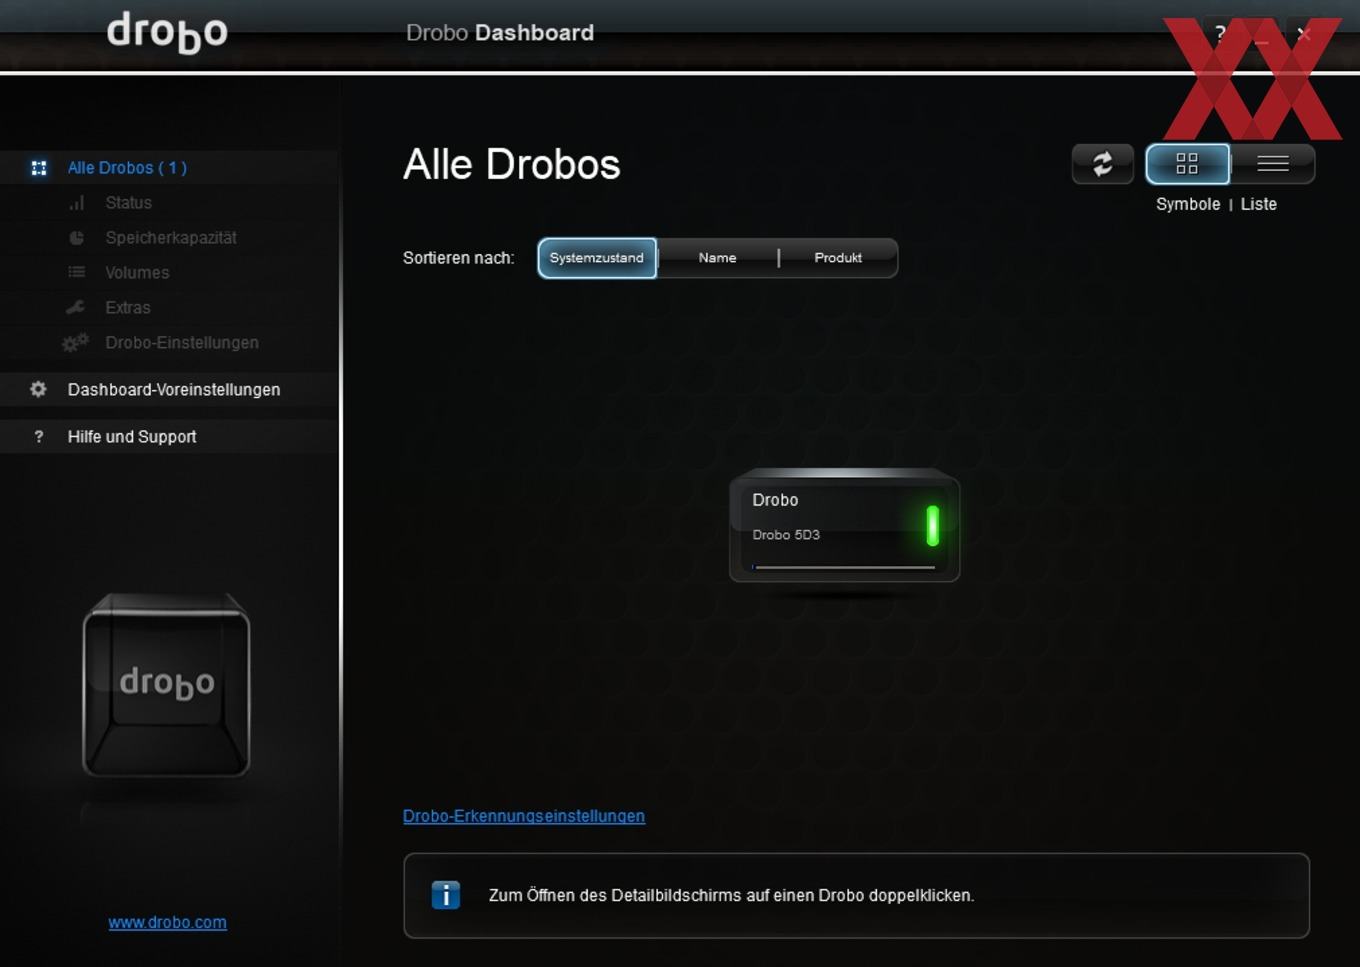Click the refresh arrows button
1360x967 pixels.
pos(1102,164)
